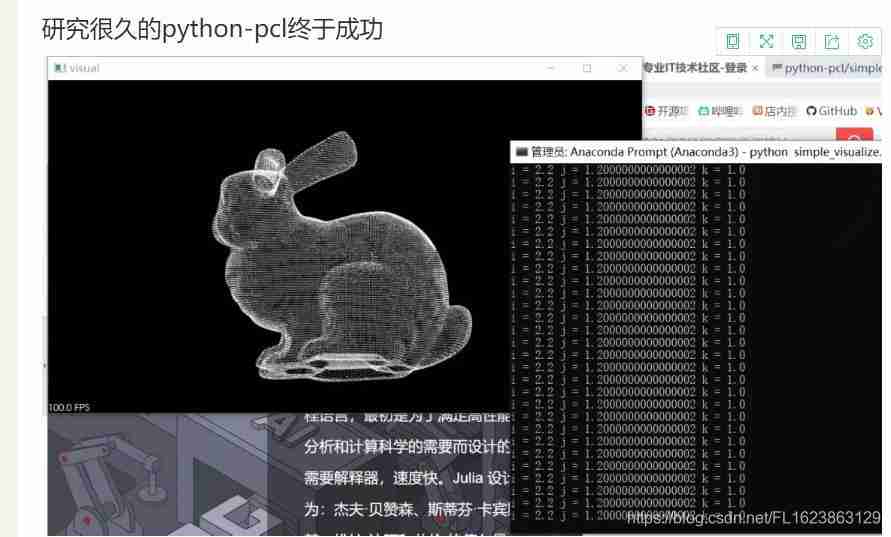Click the fullscreen expand arrows icon

pyautogui.click(x=766, y=41)
